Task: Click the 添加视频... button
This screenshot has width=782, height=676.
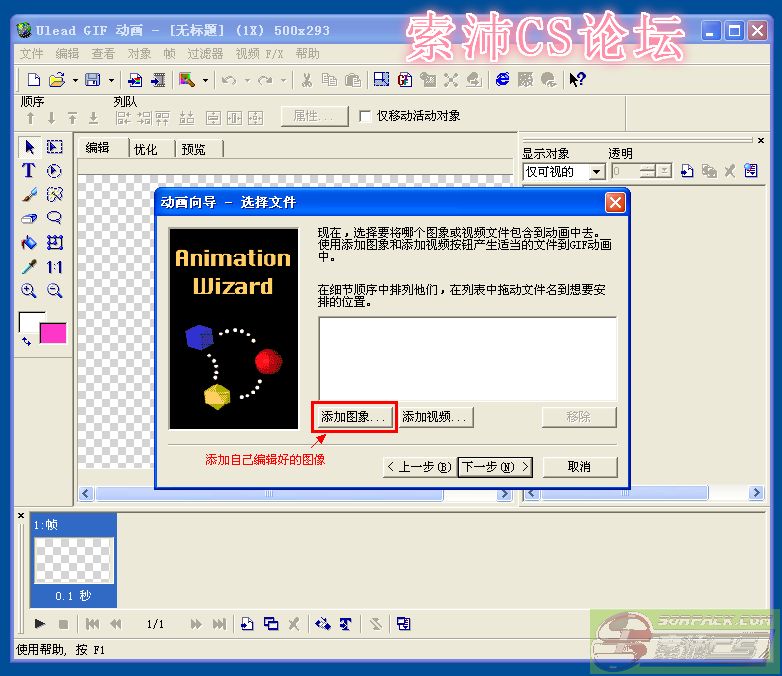Action: tap(434, 417)
